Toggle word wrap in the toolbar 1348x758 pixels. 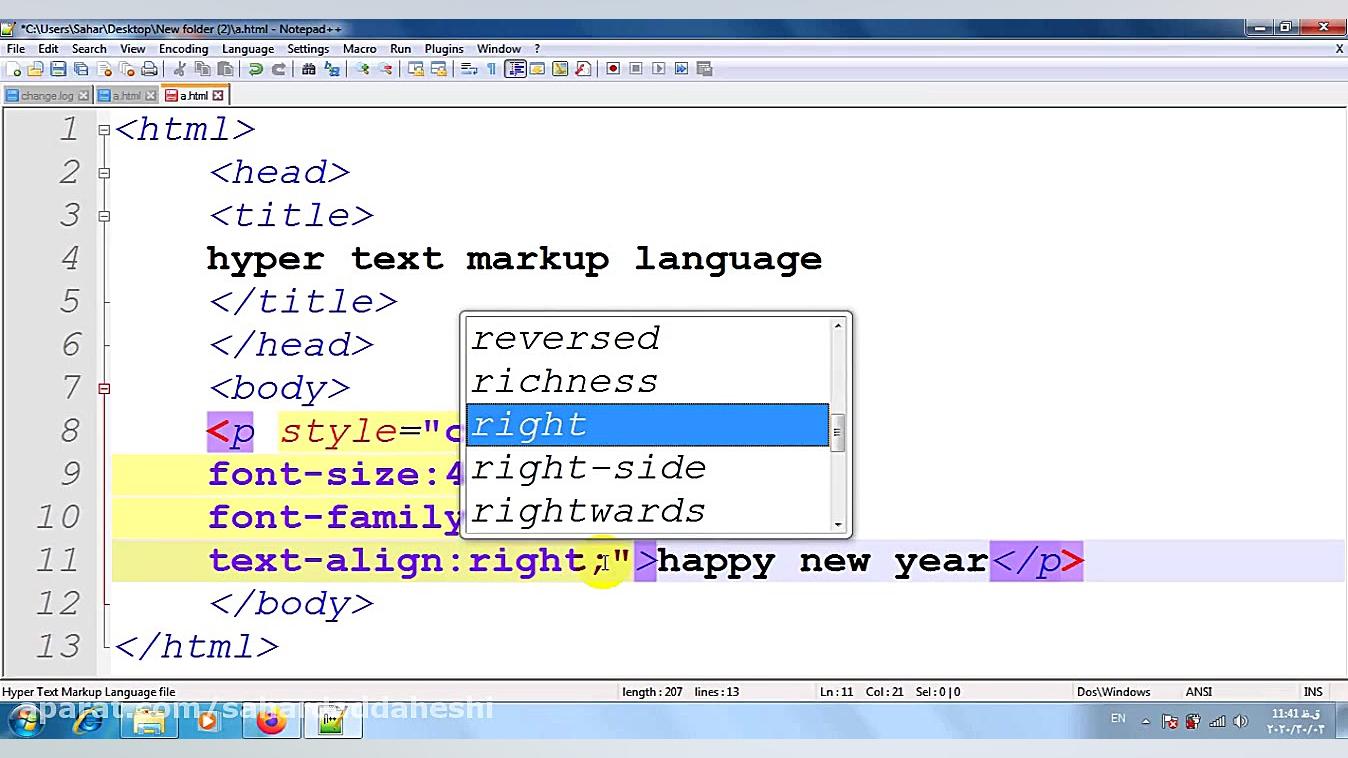[x=469, y=69]
